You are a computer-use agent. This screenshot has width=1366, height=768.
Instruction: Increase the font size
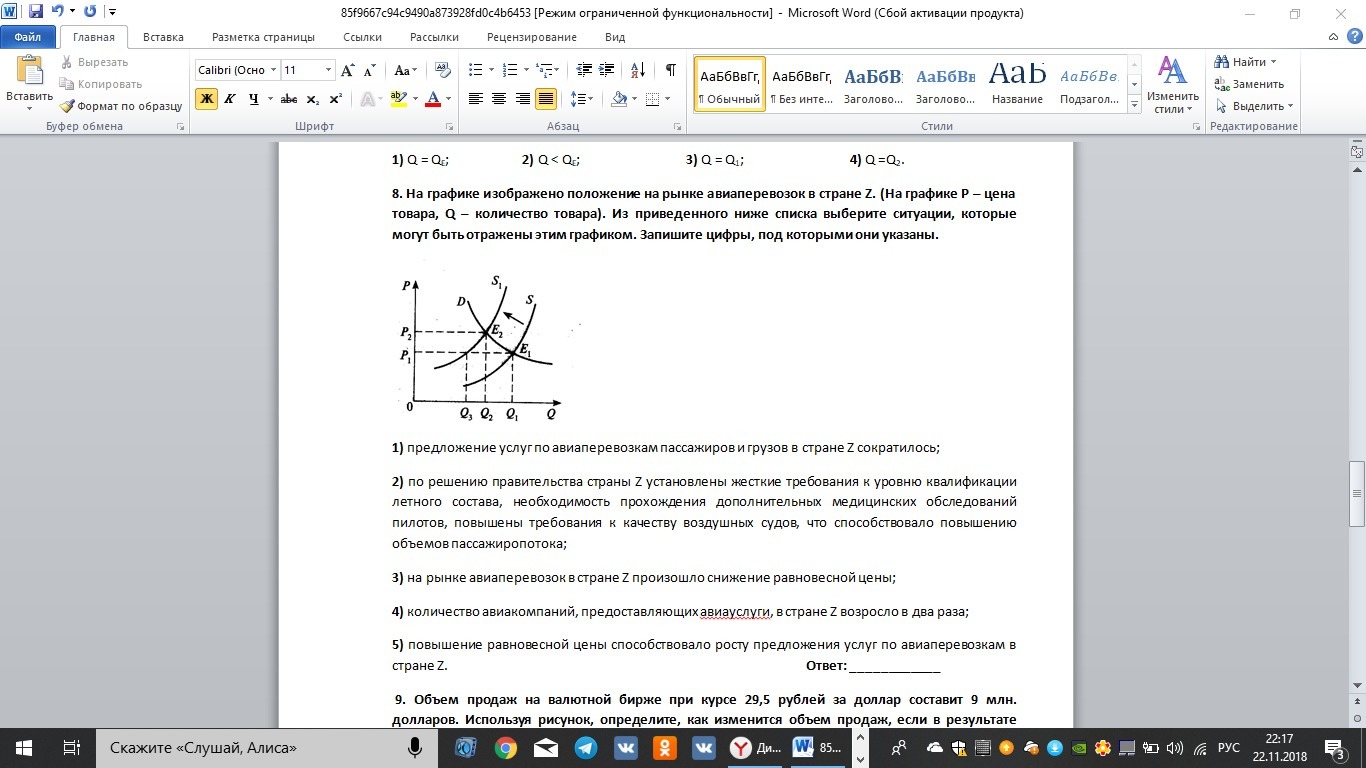click(x=348, y=70)
